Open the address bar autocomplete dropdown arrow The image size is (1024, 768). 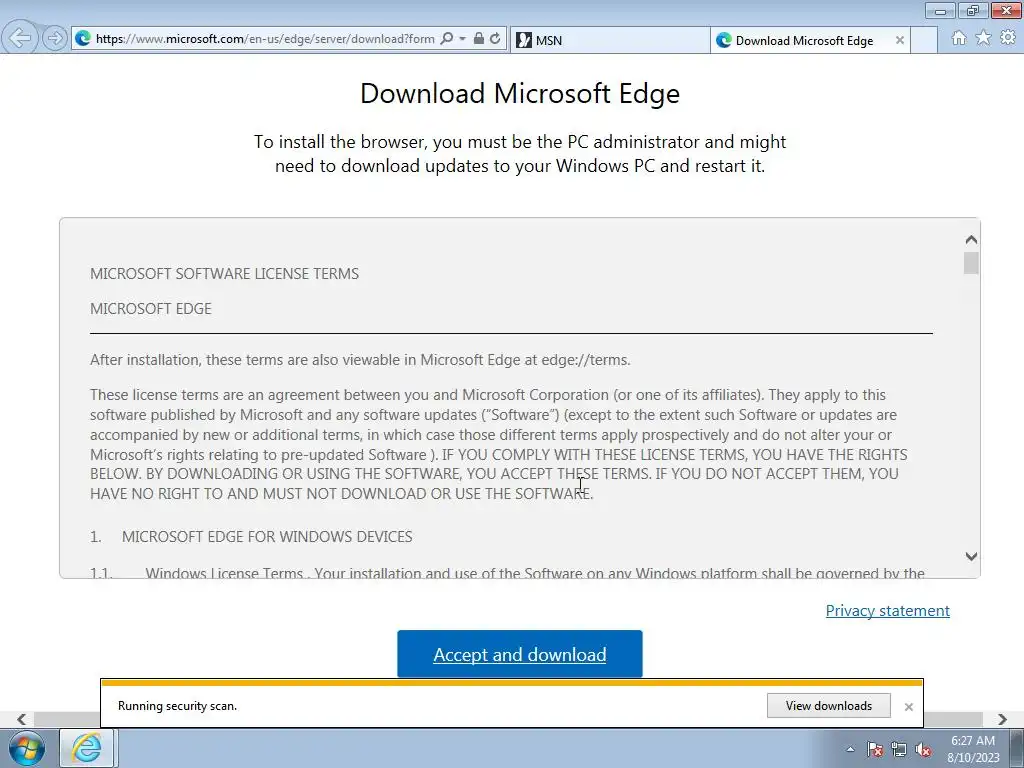(x=462, y=39)
